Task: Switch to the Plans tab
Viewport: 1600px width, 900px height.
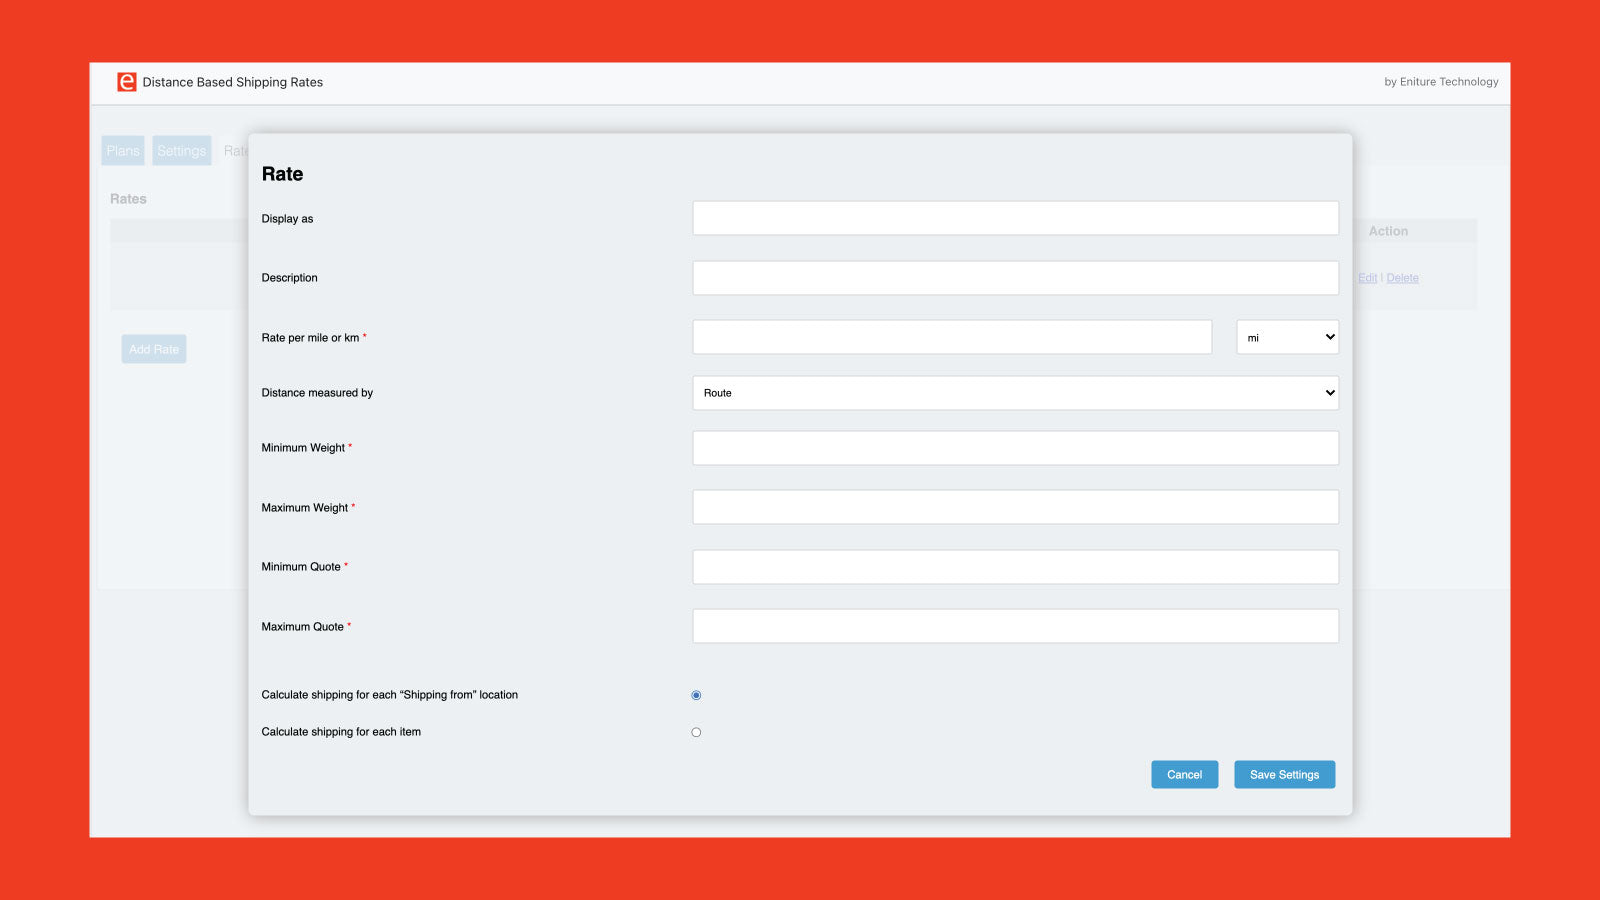Action: click(122, 150)
